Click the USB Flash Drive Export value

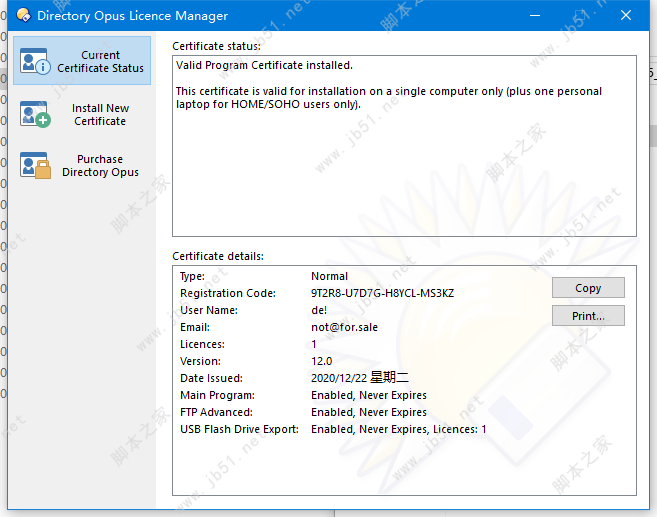(398, 429)
